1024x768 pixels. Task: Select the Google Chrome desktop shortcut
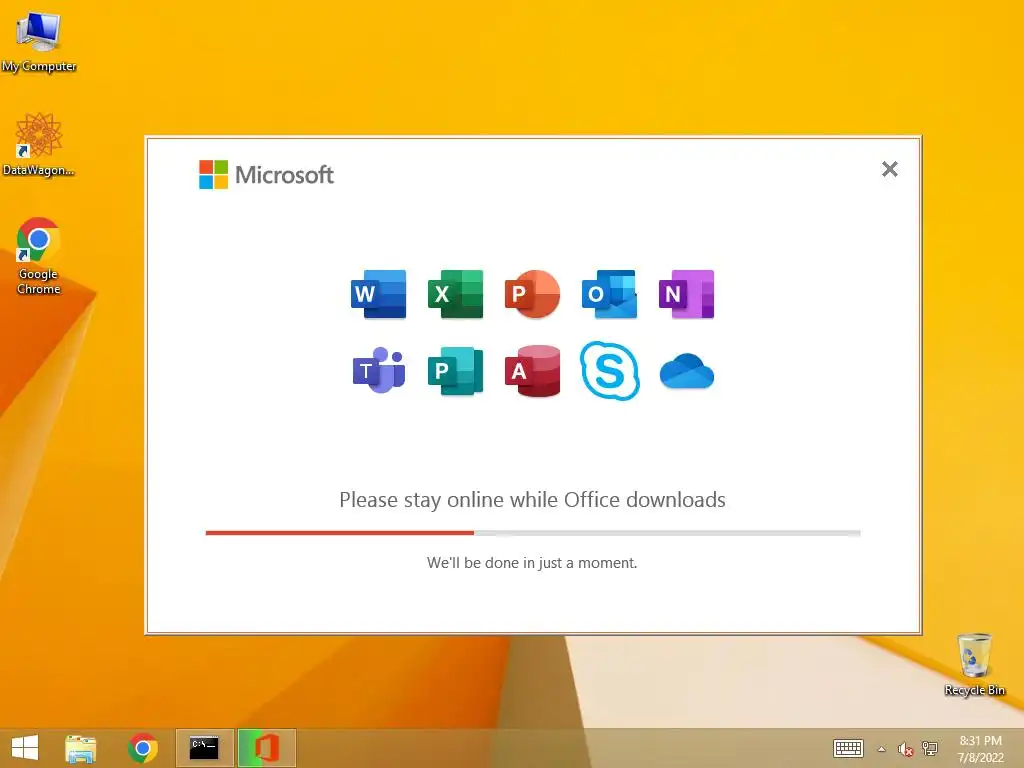pyautogui.click(x=39, y=256)
